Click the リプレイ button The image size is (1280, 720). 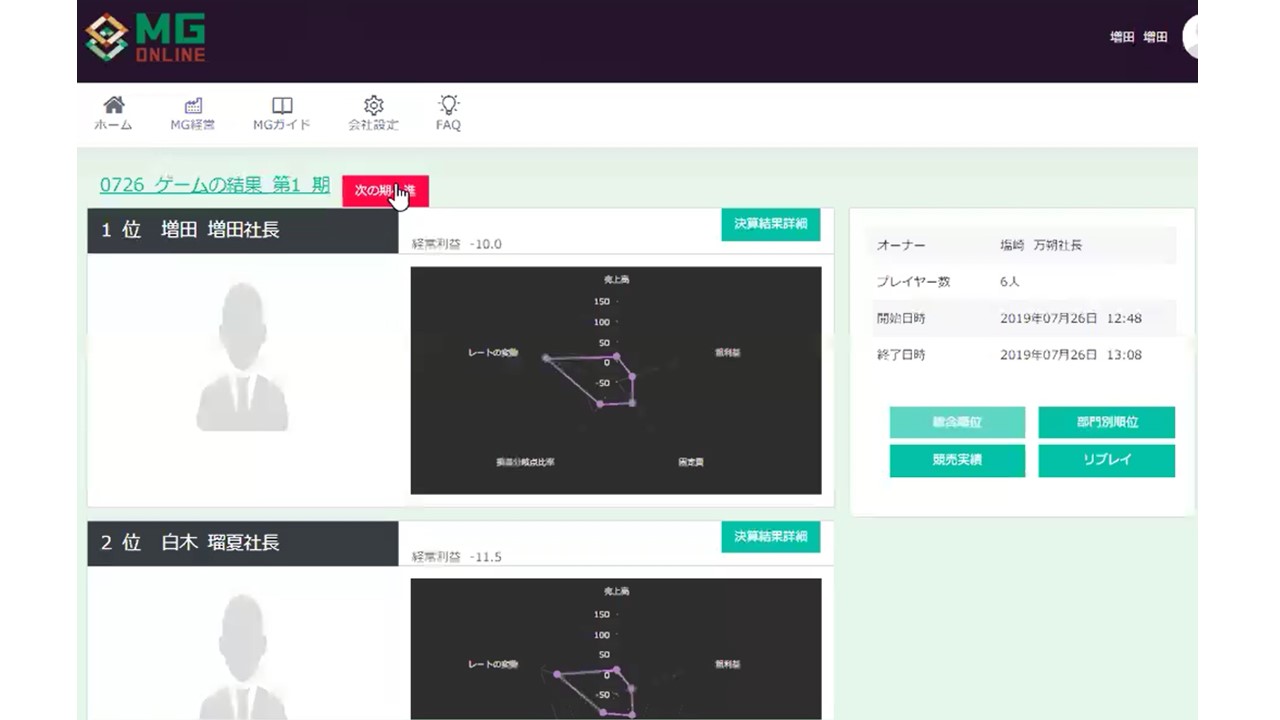coord(1106,460)
